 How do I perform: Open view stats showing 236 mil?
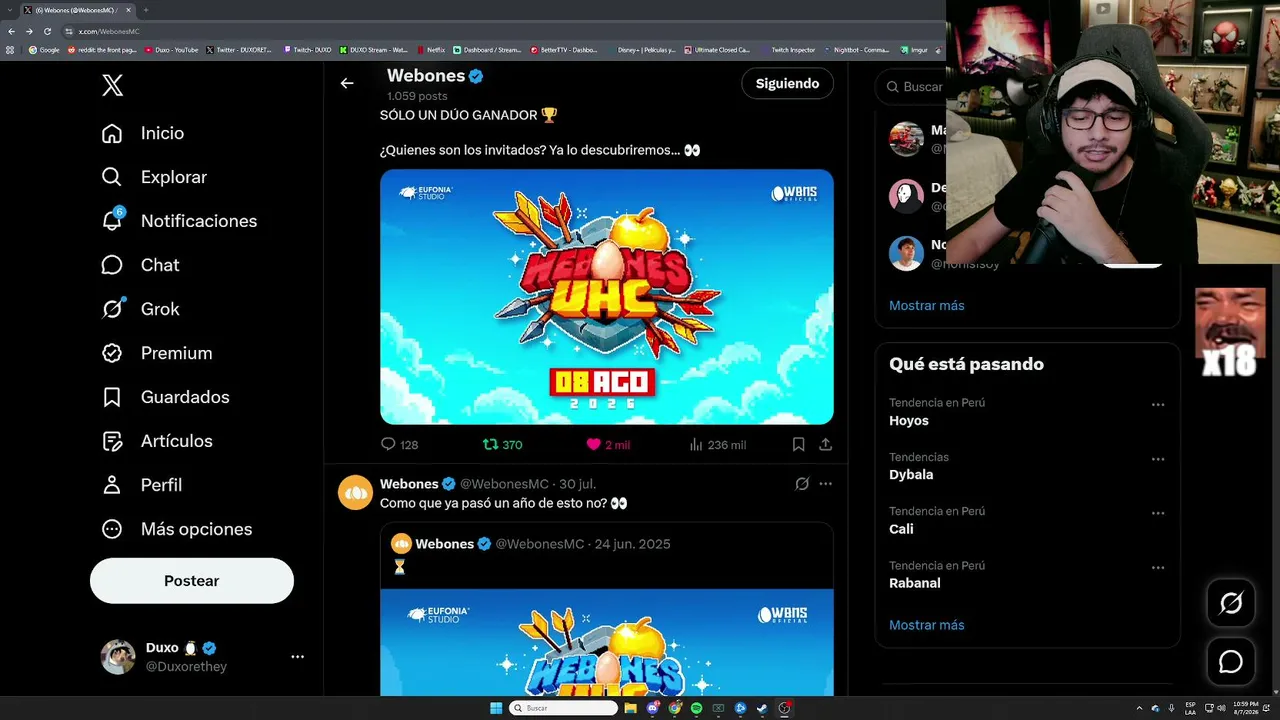click(717, 444)
